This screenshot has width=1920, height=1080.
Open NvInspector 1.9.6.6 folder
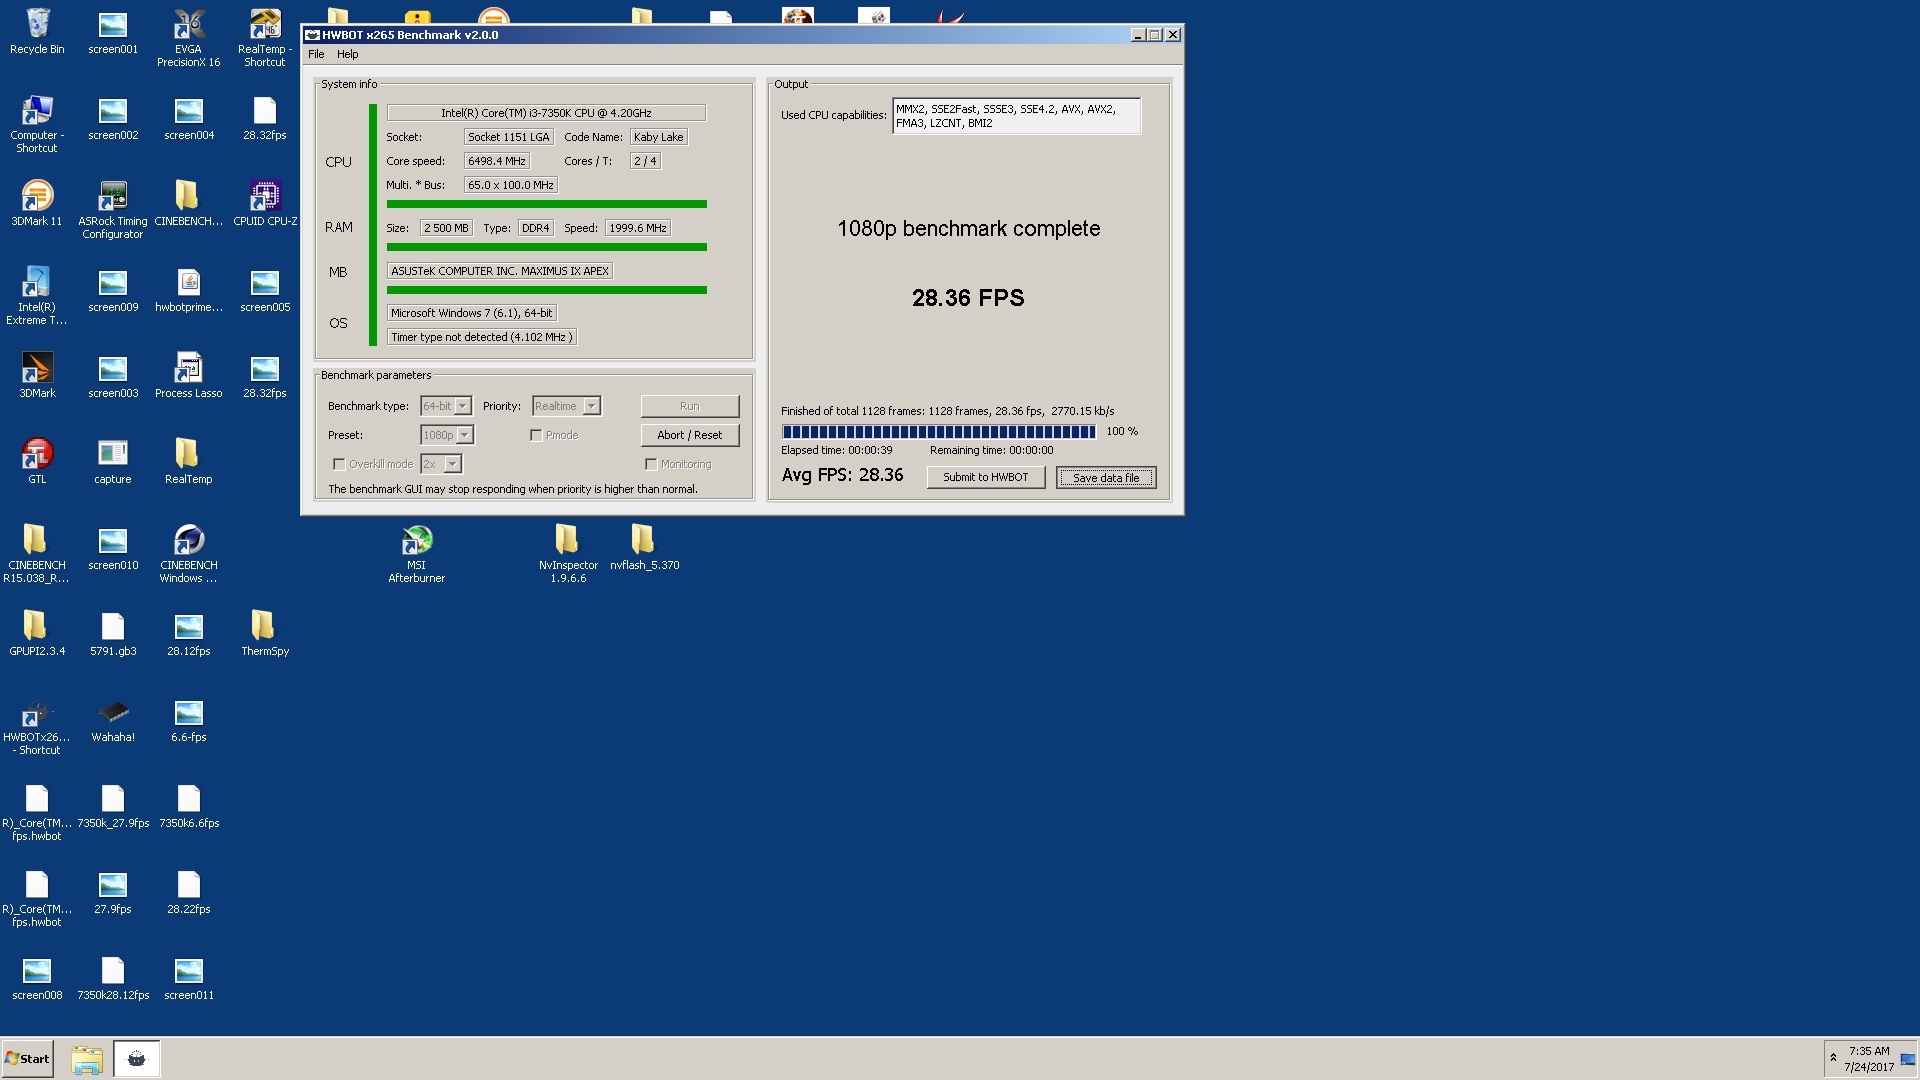click(567, 553)
